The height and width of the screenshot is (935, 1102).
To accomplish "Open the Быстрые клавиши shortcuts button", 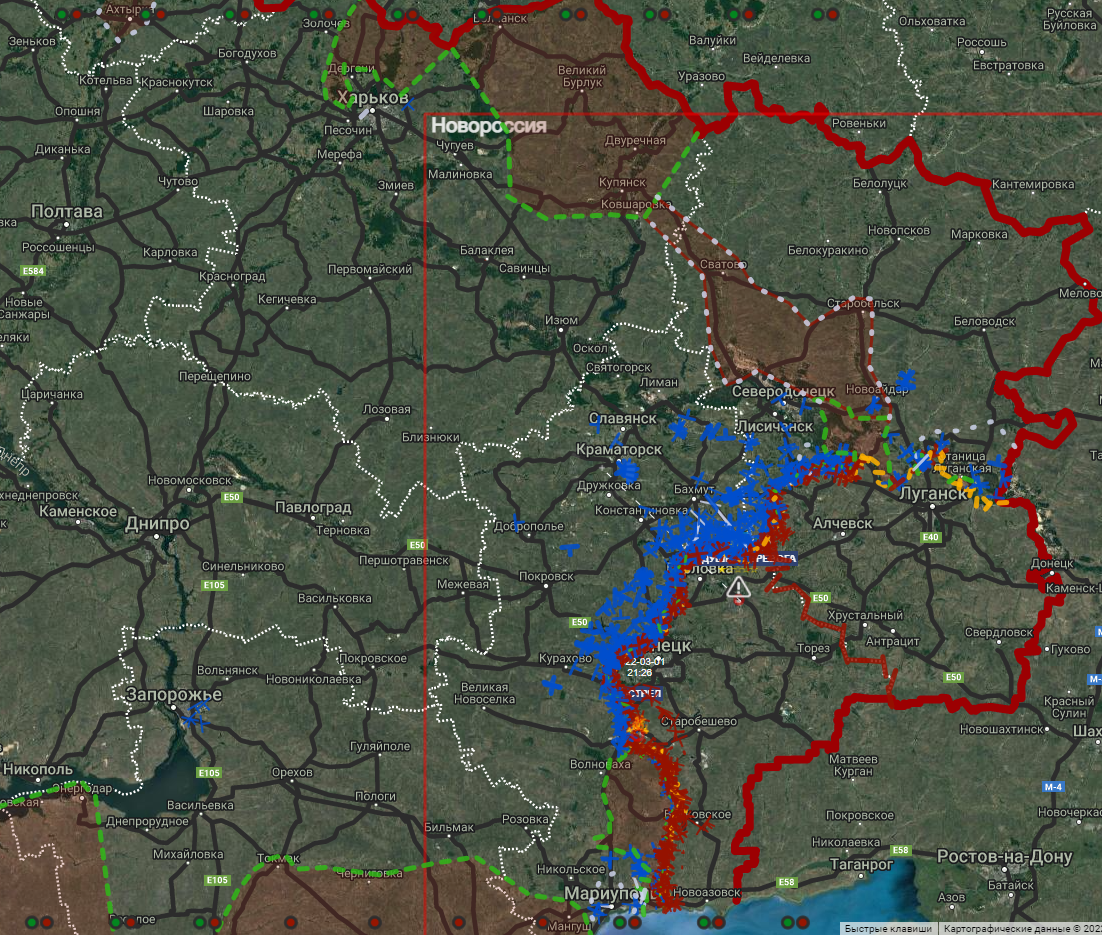I will pyautogui.click(x=888, y=929).
